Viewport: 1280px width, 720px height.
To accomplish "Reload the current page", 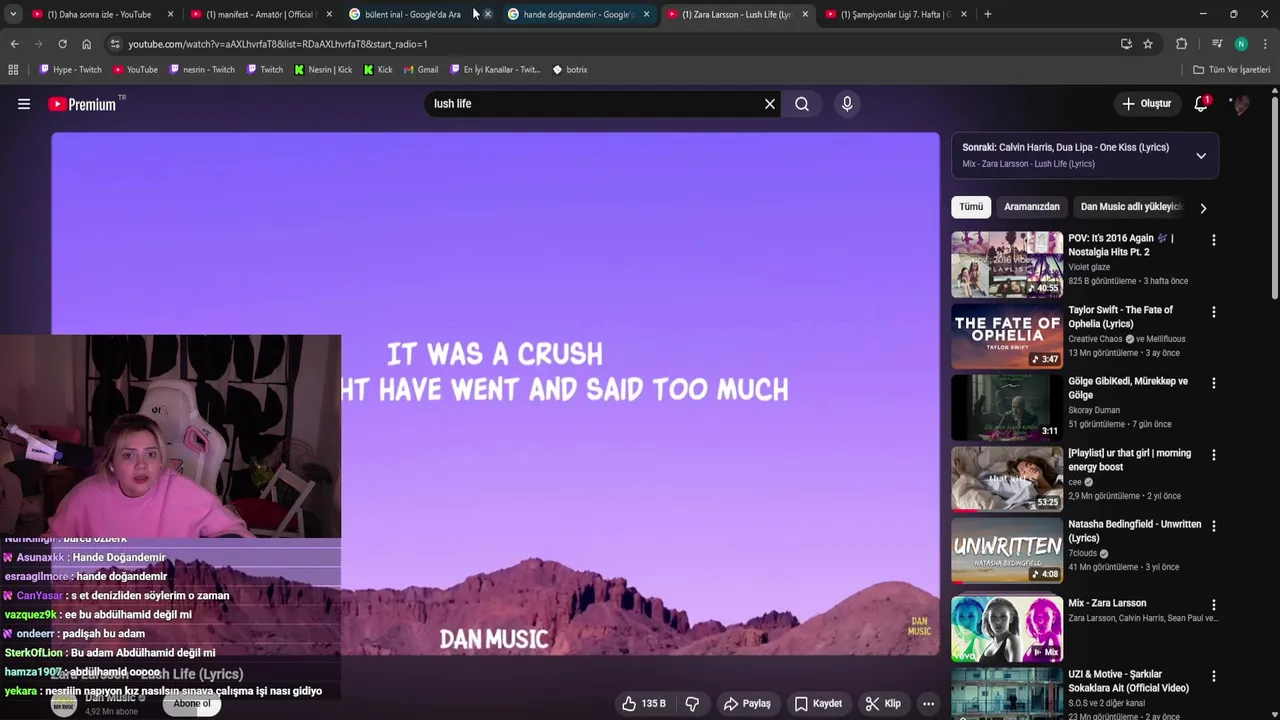I will pos(62,44).
